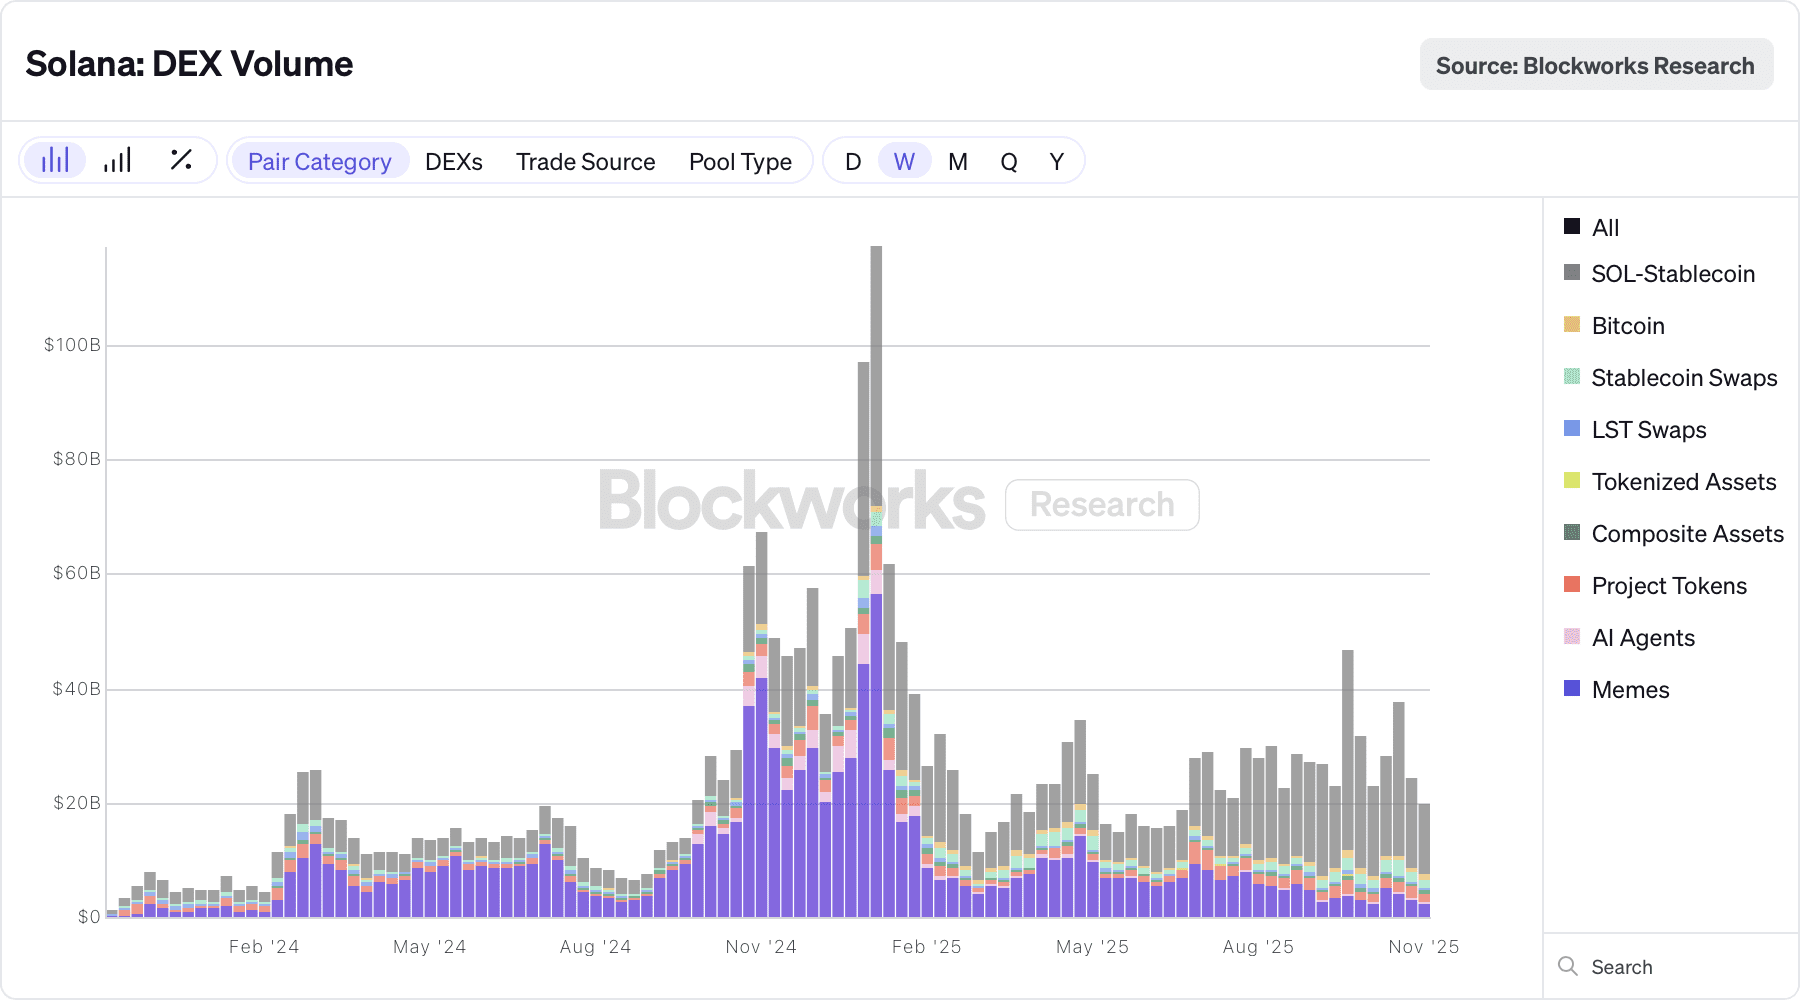Toggle the All series legend swatch
Viewport: 1800px width, 1000px height.
1572,227
